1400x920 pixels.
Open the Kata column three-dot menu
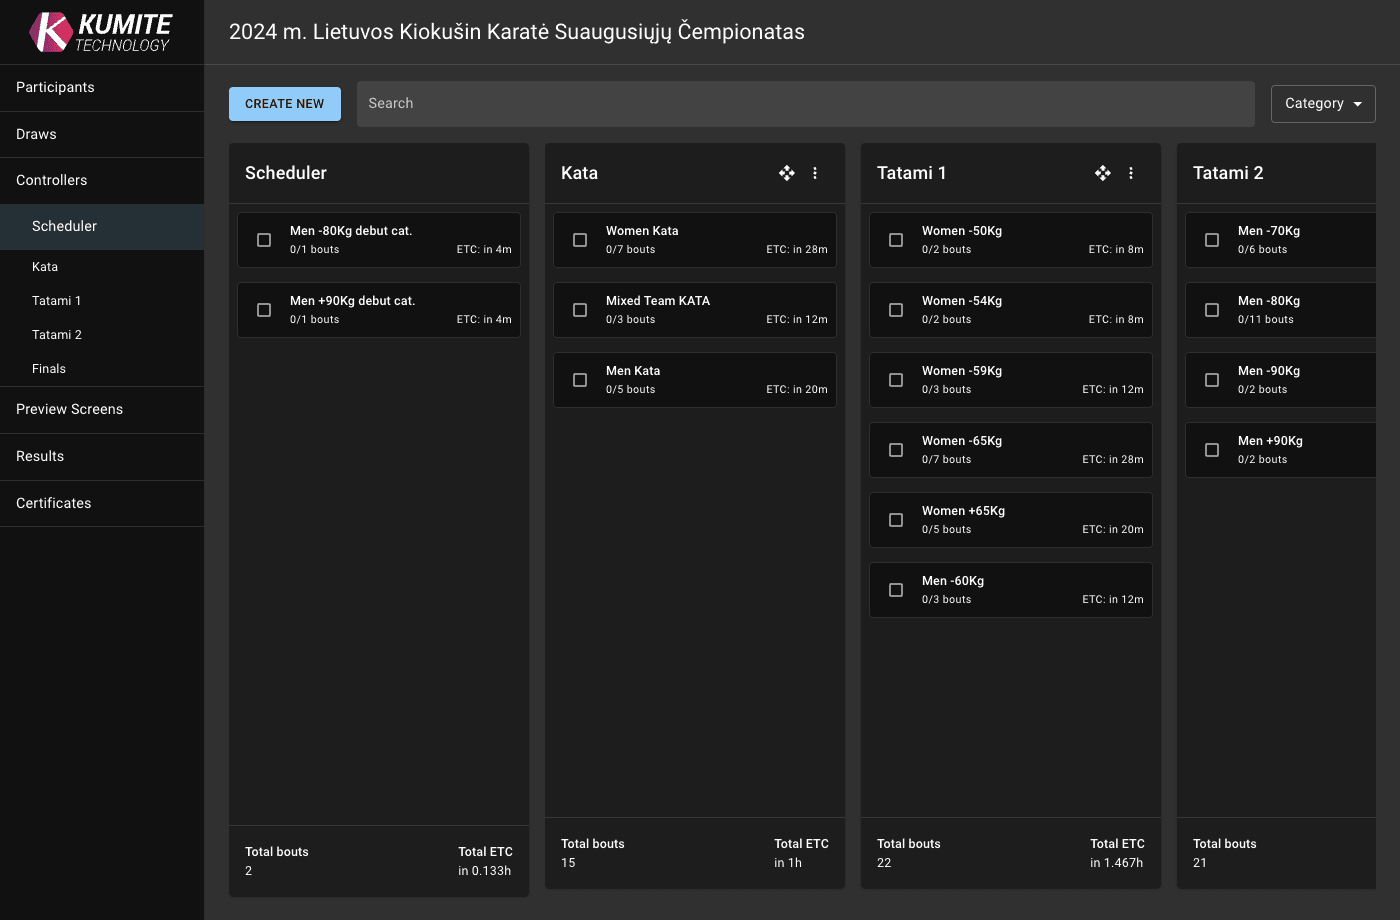(x=815, y=173)
